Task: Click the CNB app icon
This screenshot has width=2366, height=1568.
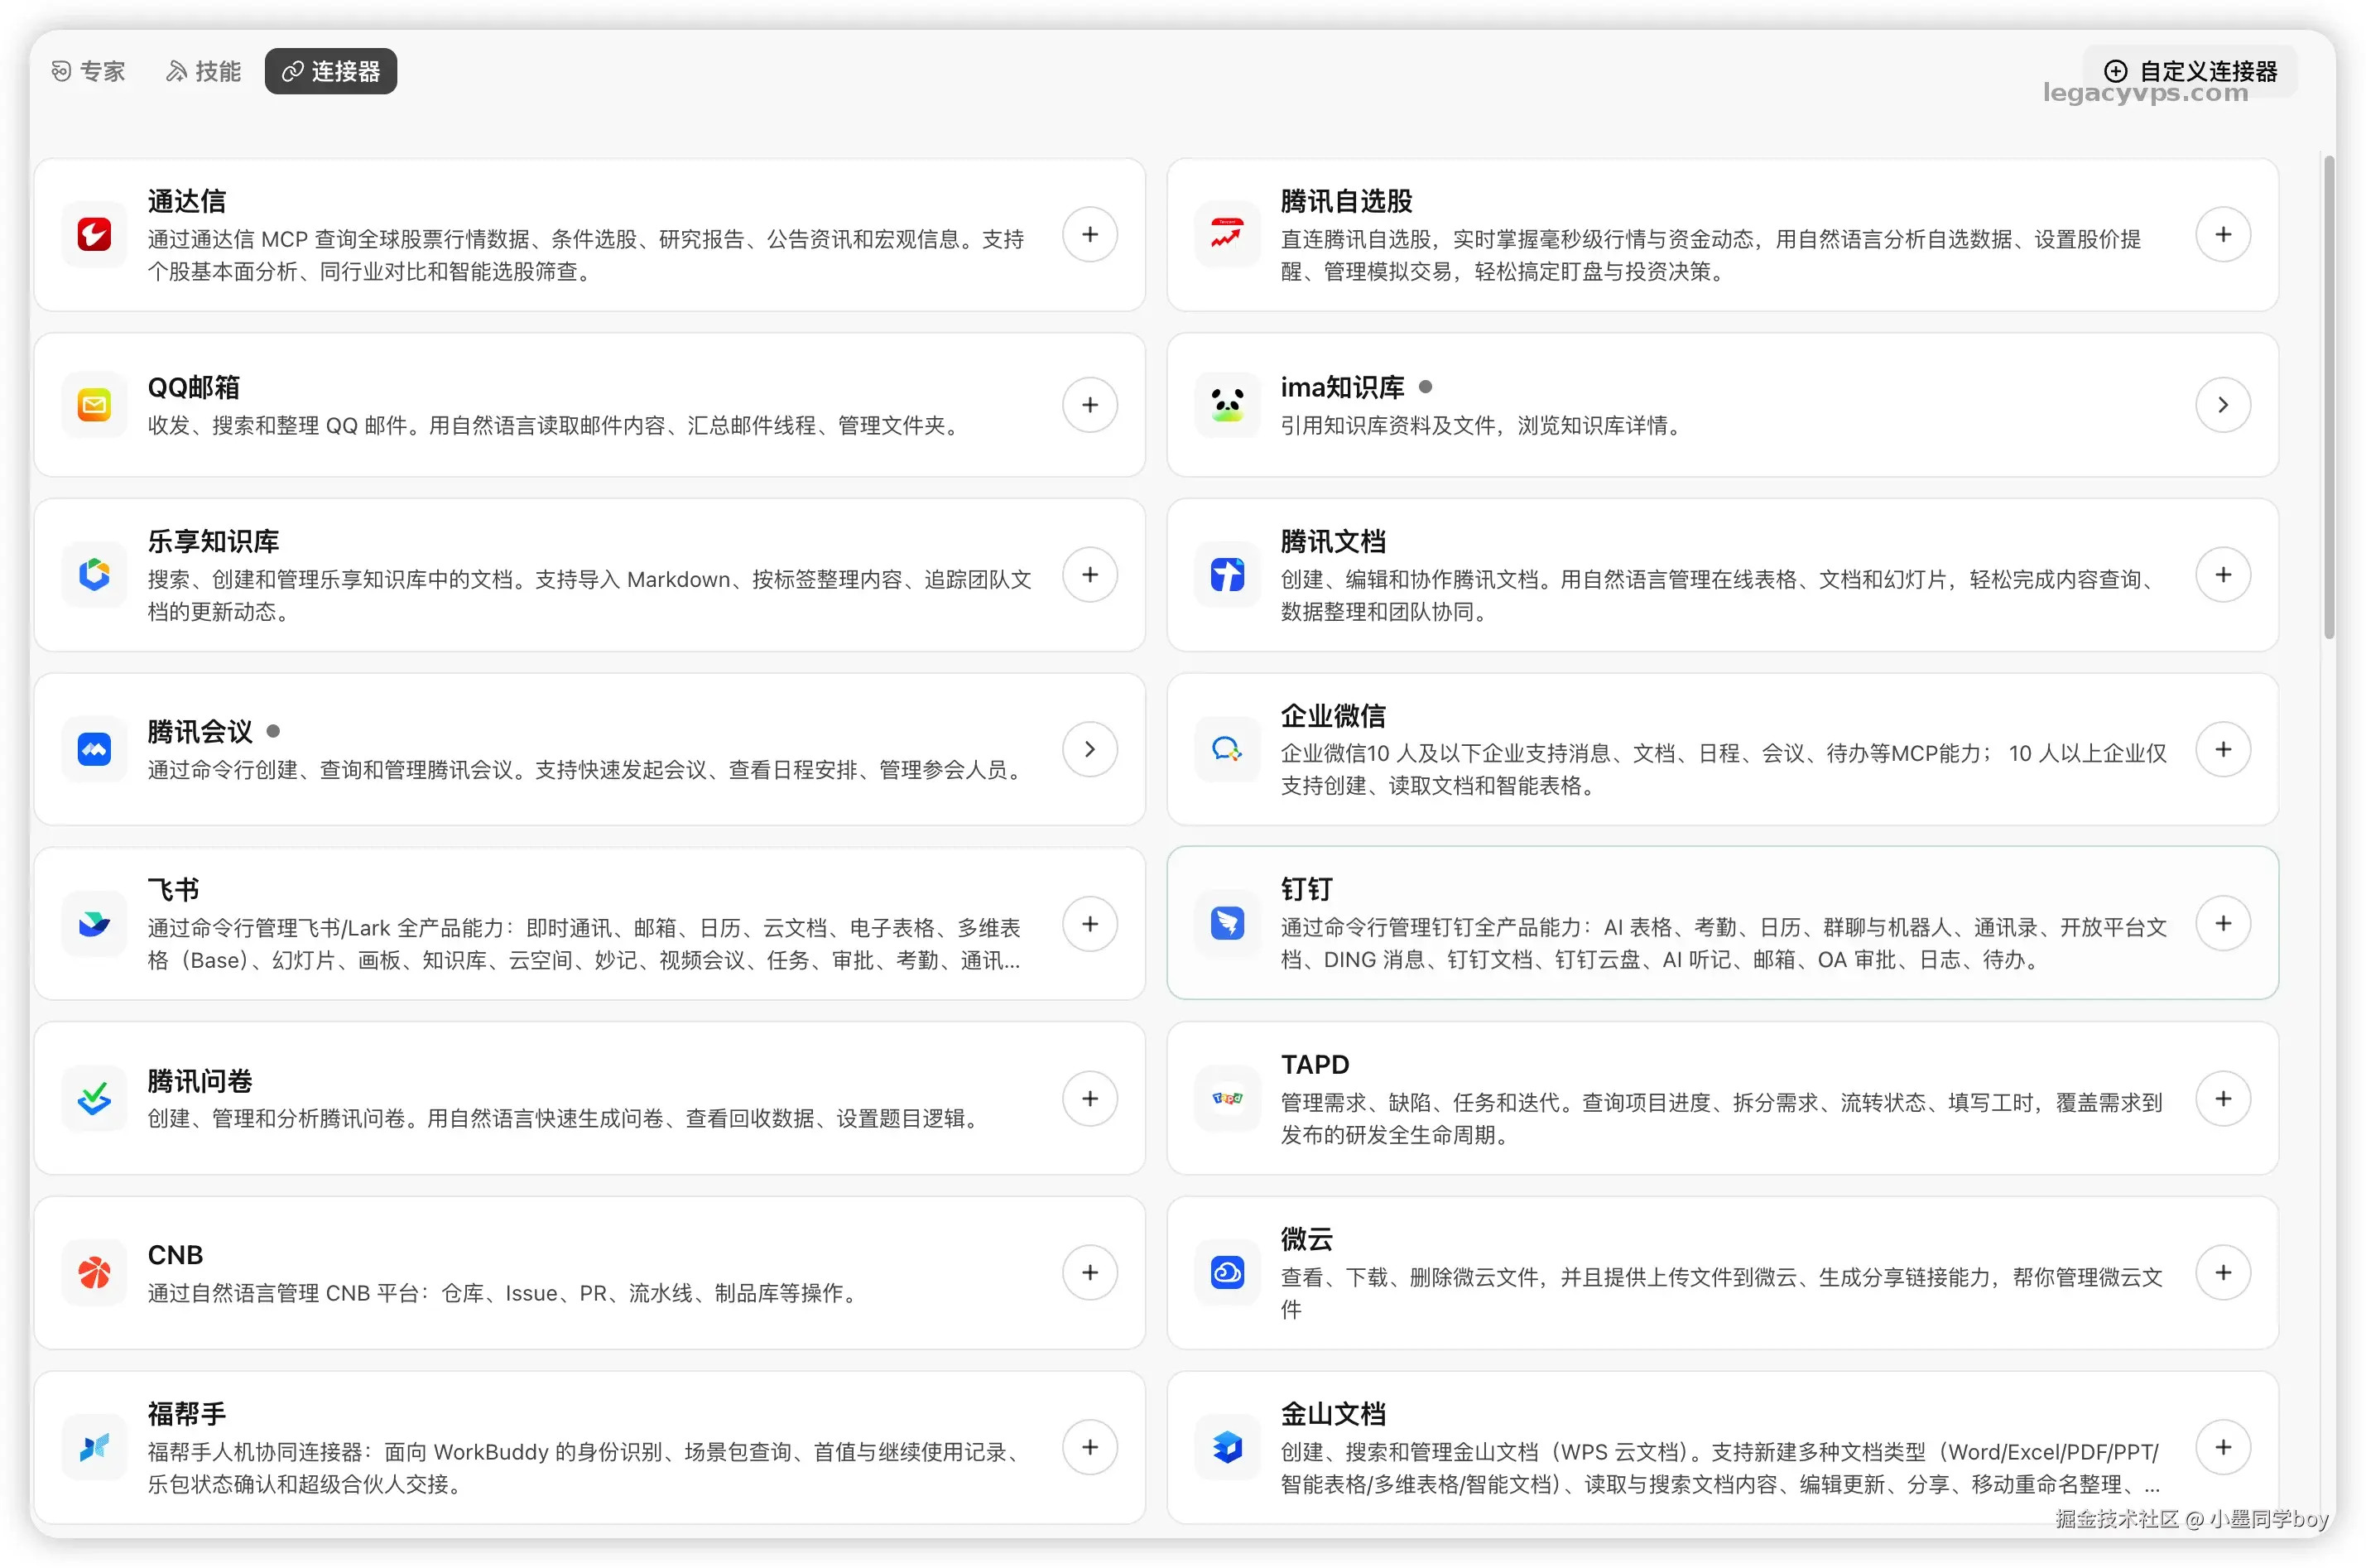Action: [95, 1273]
